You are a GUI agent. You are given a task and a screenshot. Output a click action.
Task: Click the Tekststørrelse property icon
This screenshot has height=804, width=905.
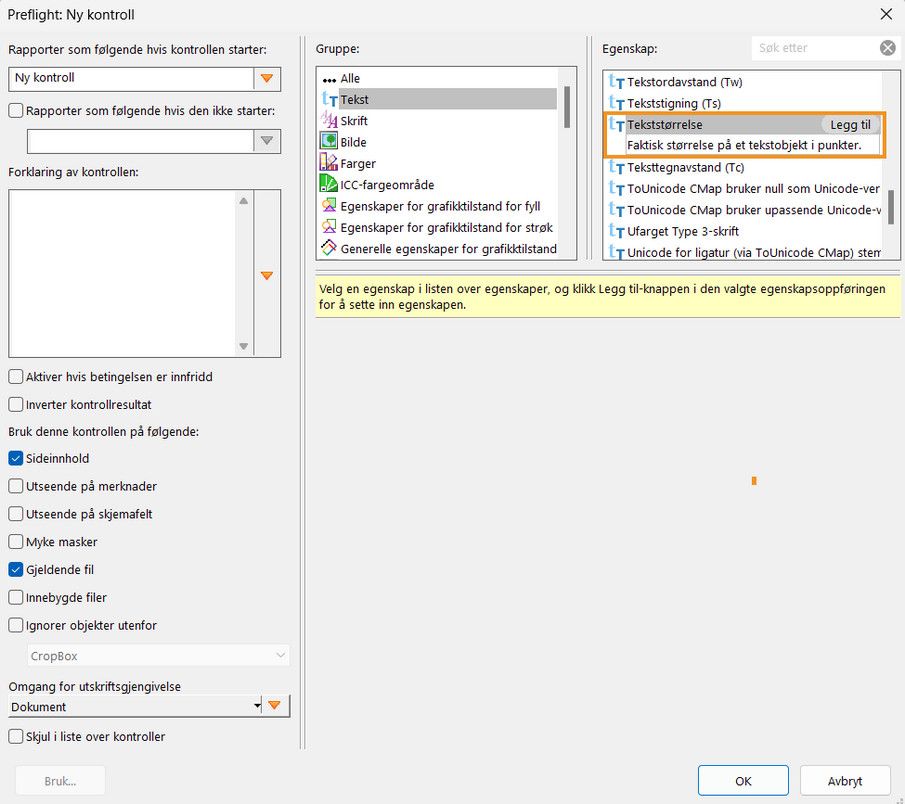click(616, 124)
